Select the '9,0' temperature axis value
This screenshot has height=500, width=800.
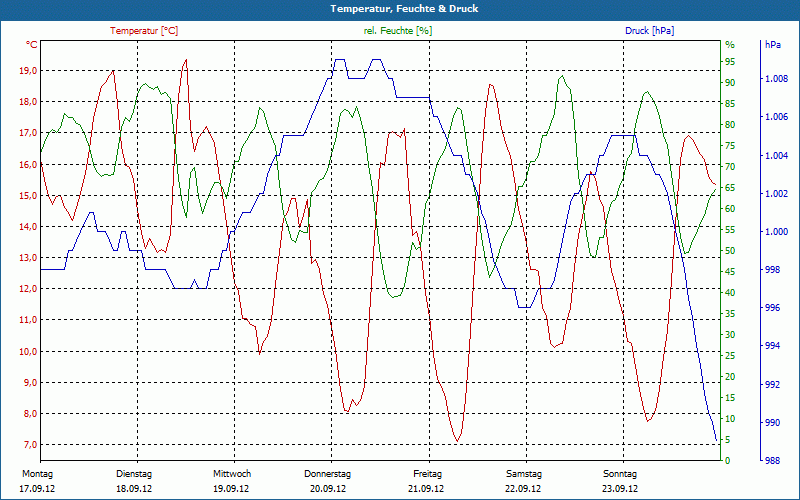point(30,383)
